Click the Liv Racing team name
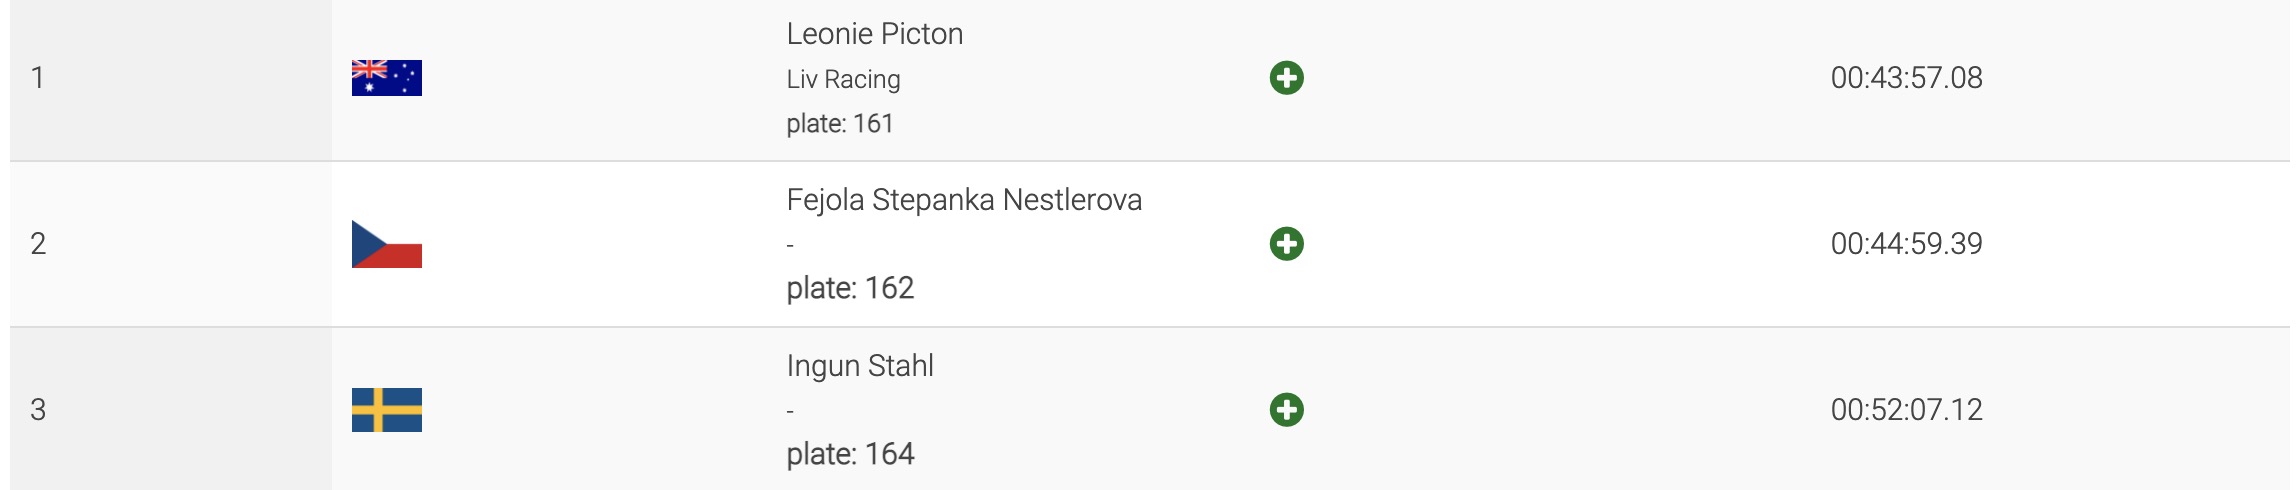This screenshot has height=490, width=2296. tap(843, 79)
